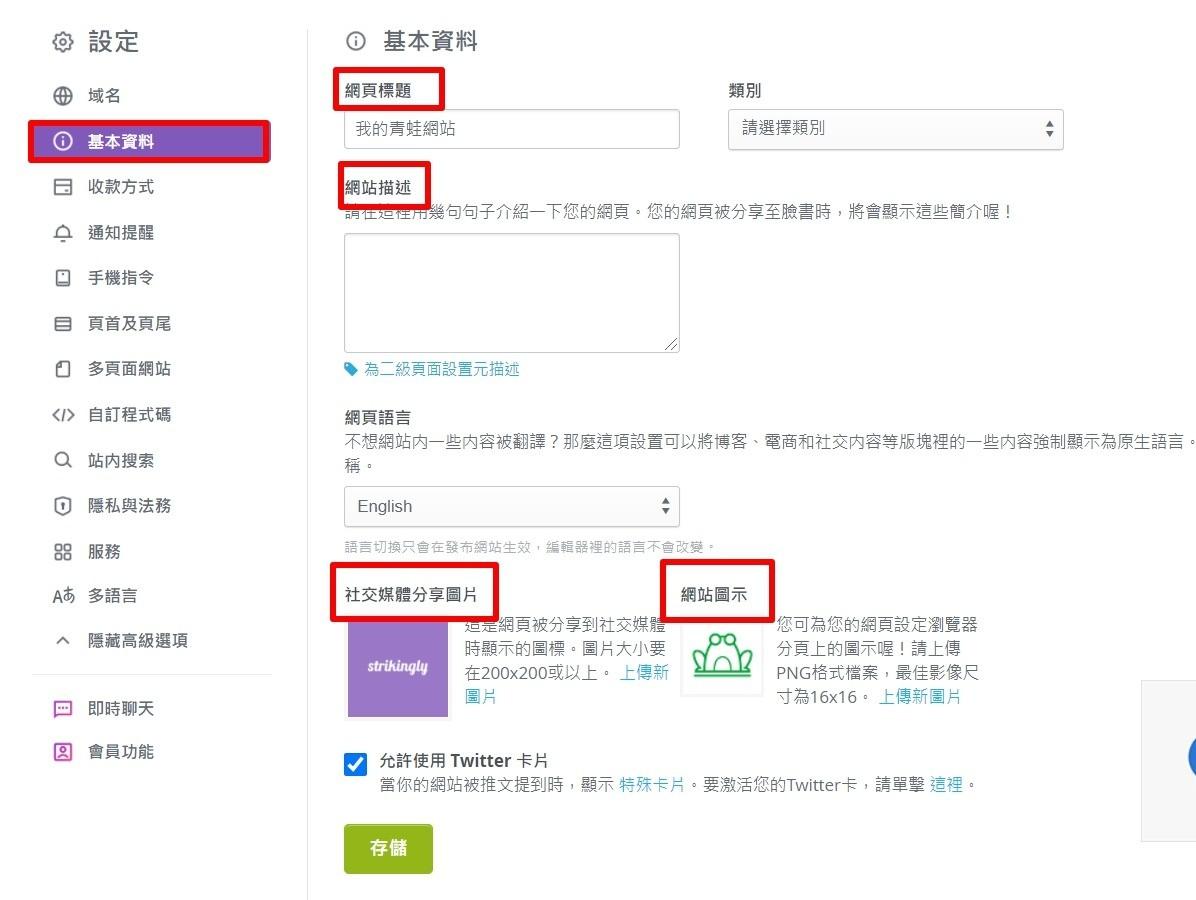Go to 多頁面網站 settings section
The height and width of the screenshot is (900, 1196).
point(129,369)
